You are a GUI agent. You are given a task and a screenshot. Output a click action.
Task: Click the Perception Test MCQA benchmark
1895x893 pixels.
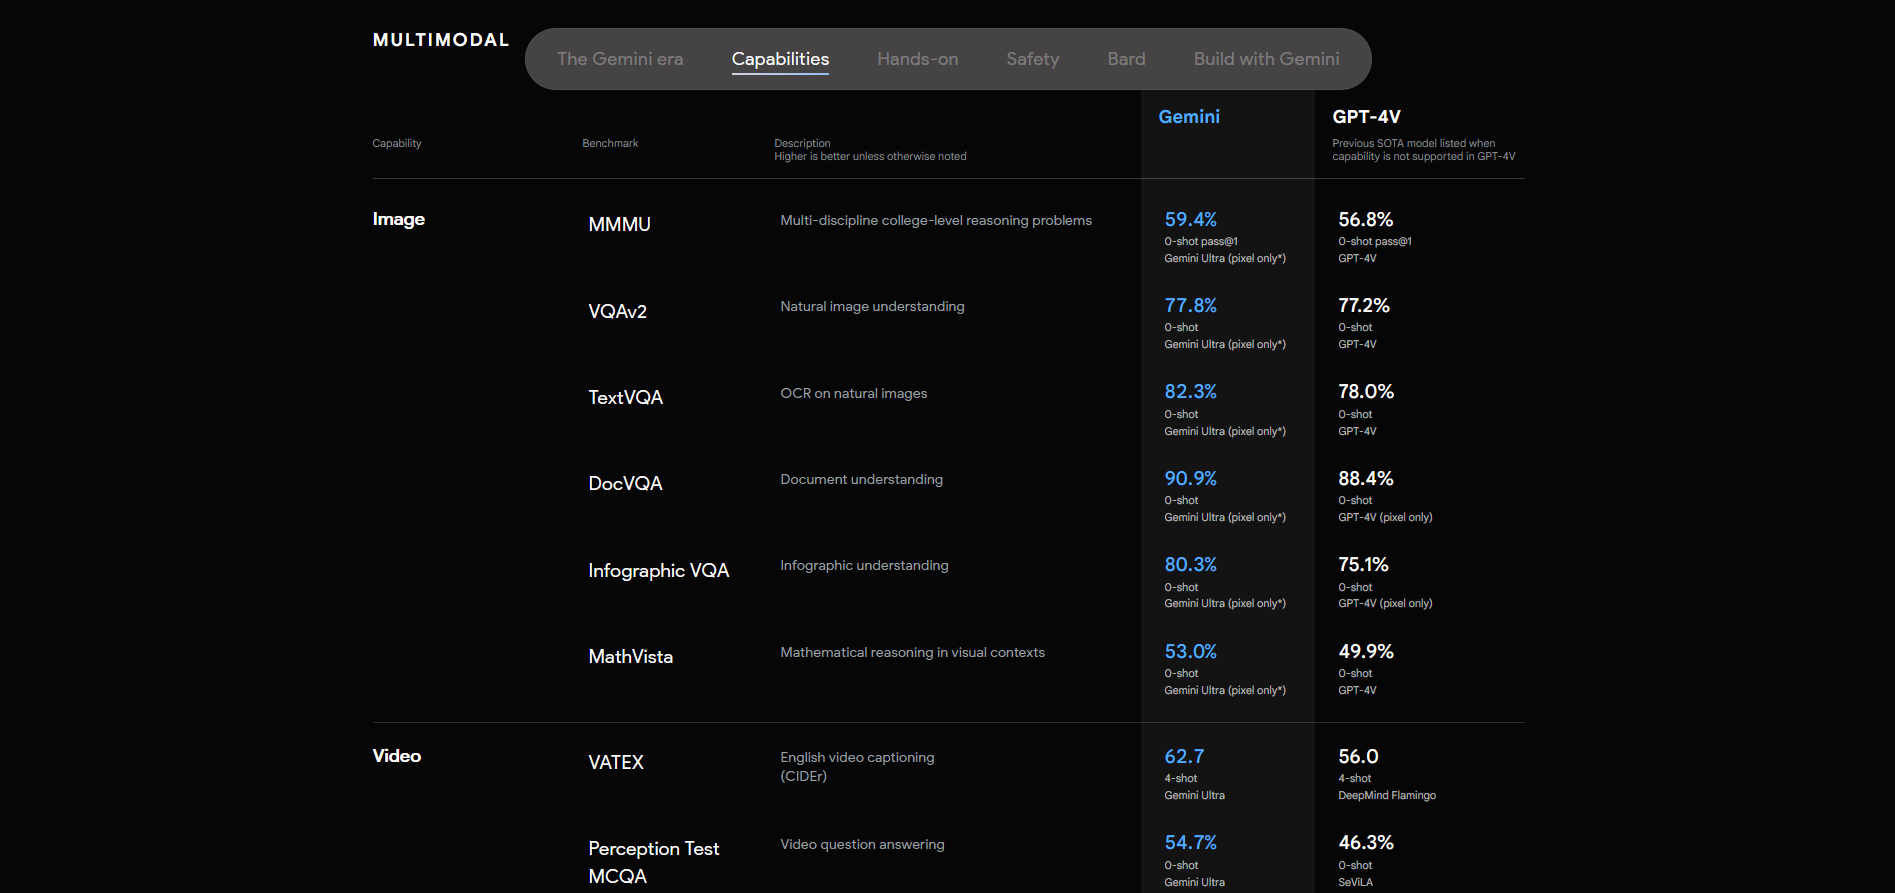coord(654,862)
